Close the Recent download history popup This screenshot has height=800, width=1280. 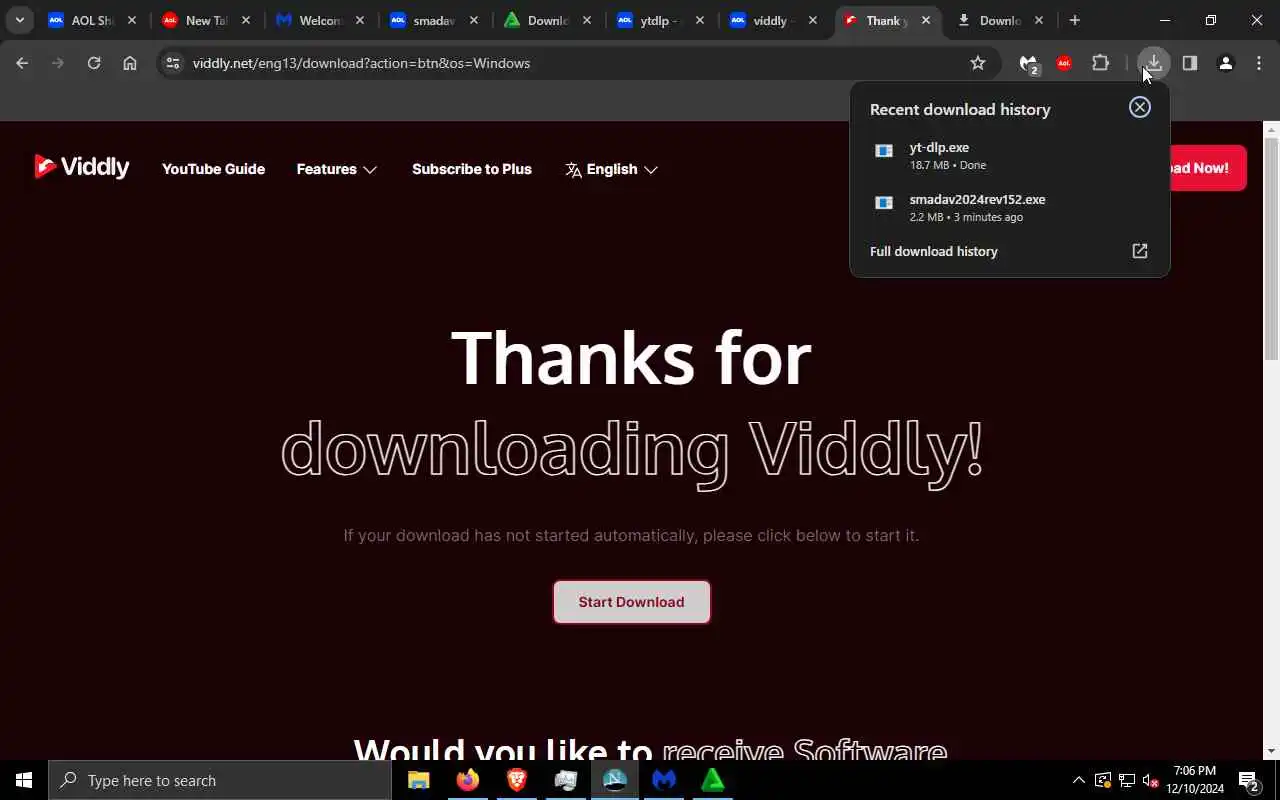point(1140,107)
